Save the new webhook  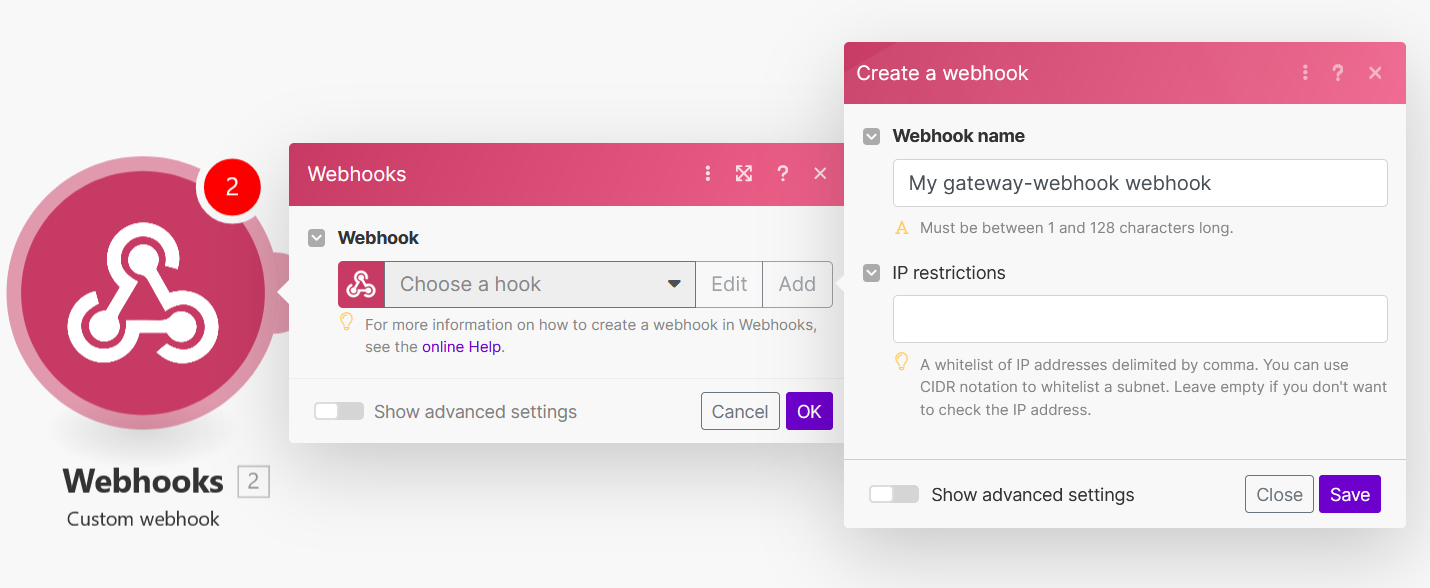1350,494
